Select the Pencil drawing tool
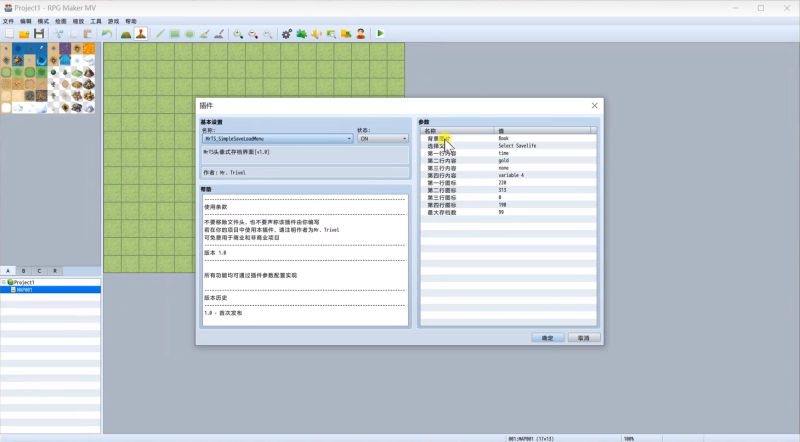The height and width of the screenshot is (442, 800). tap(160, 34)
